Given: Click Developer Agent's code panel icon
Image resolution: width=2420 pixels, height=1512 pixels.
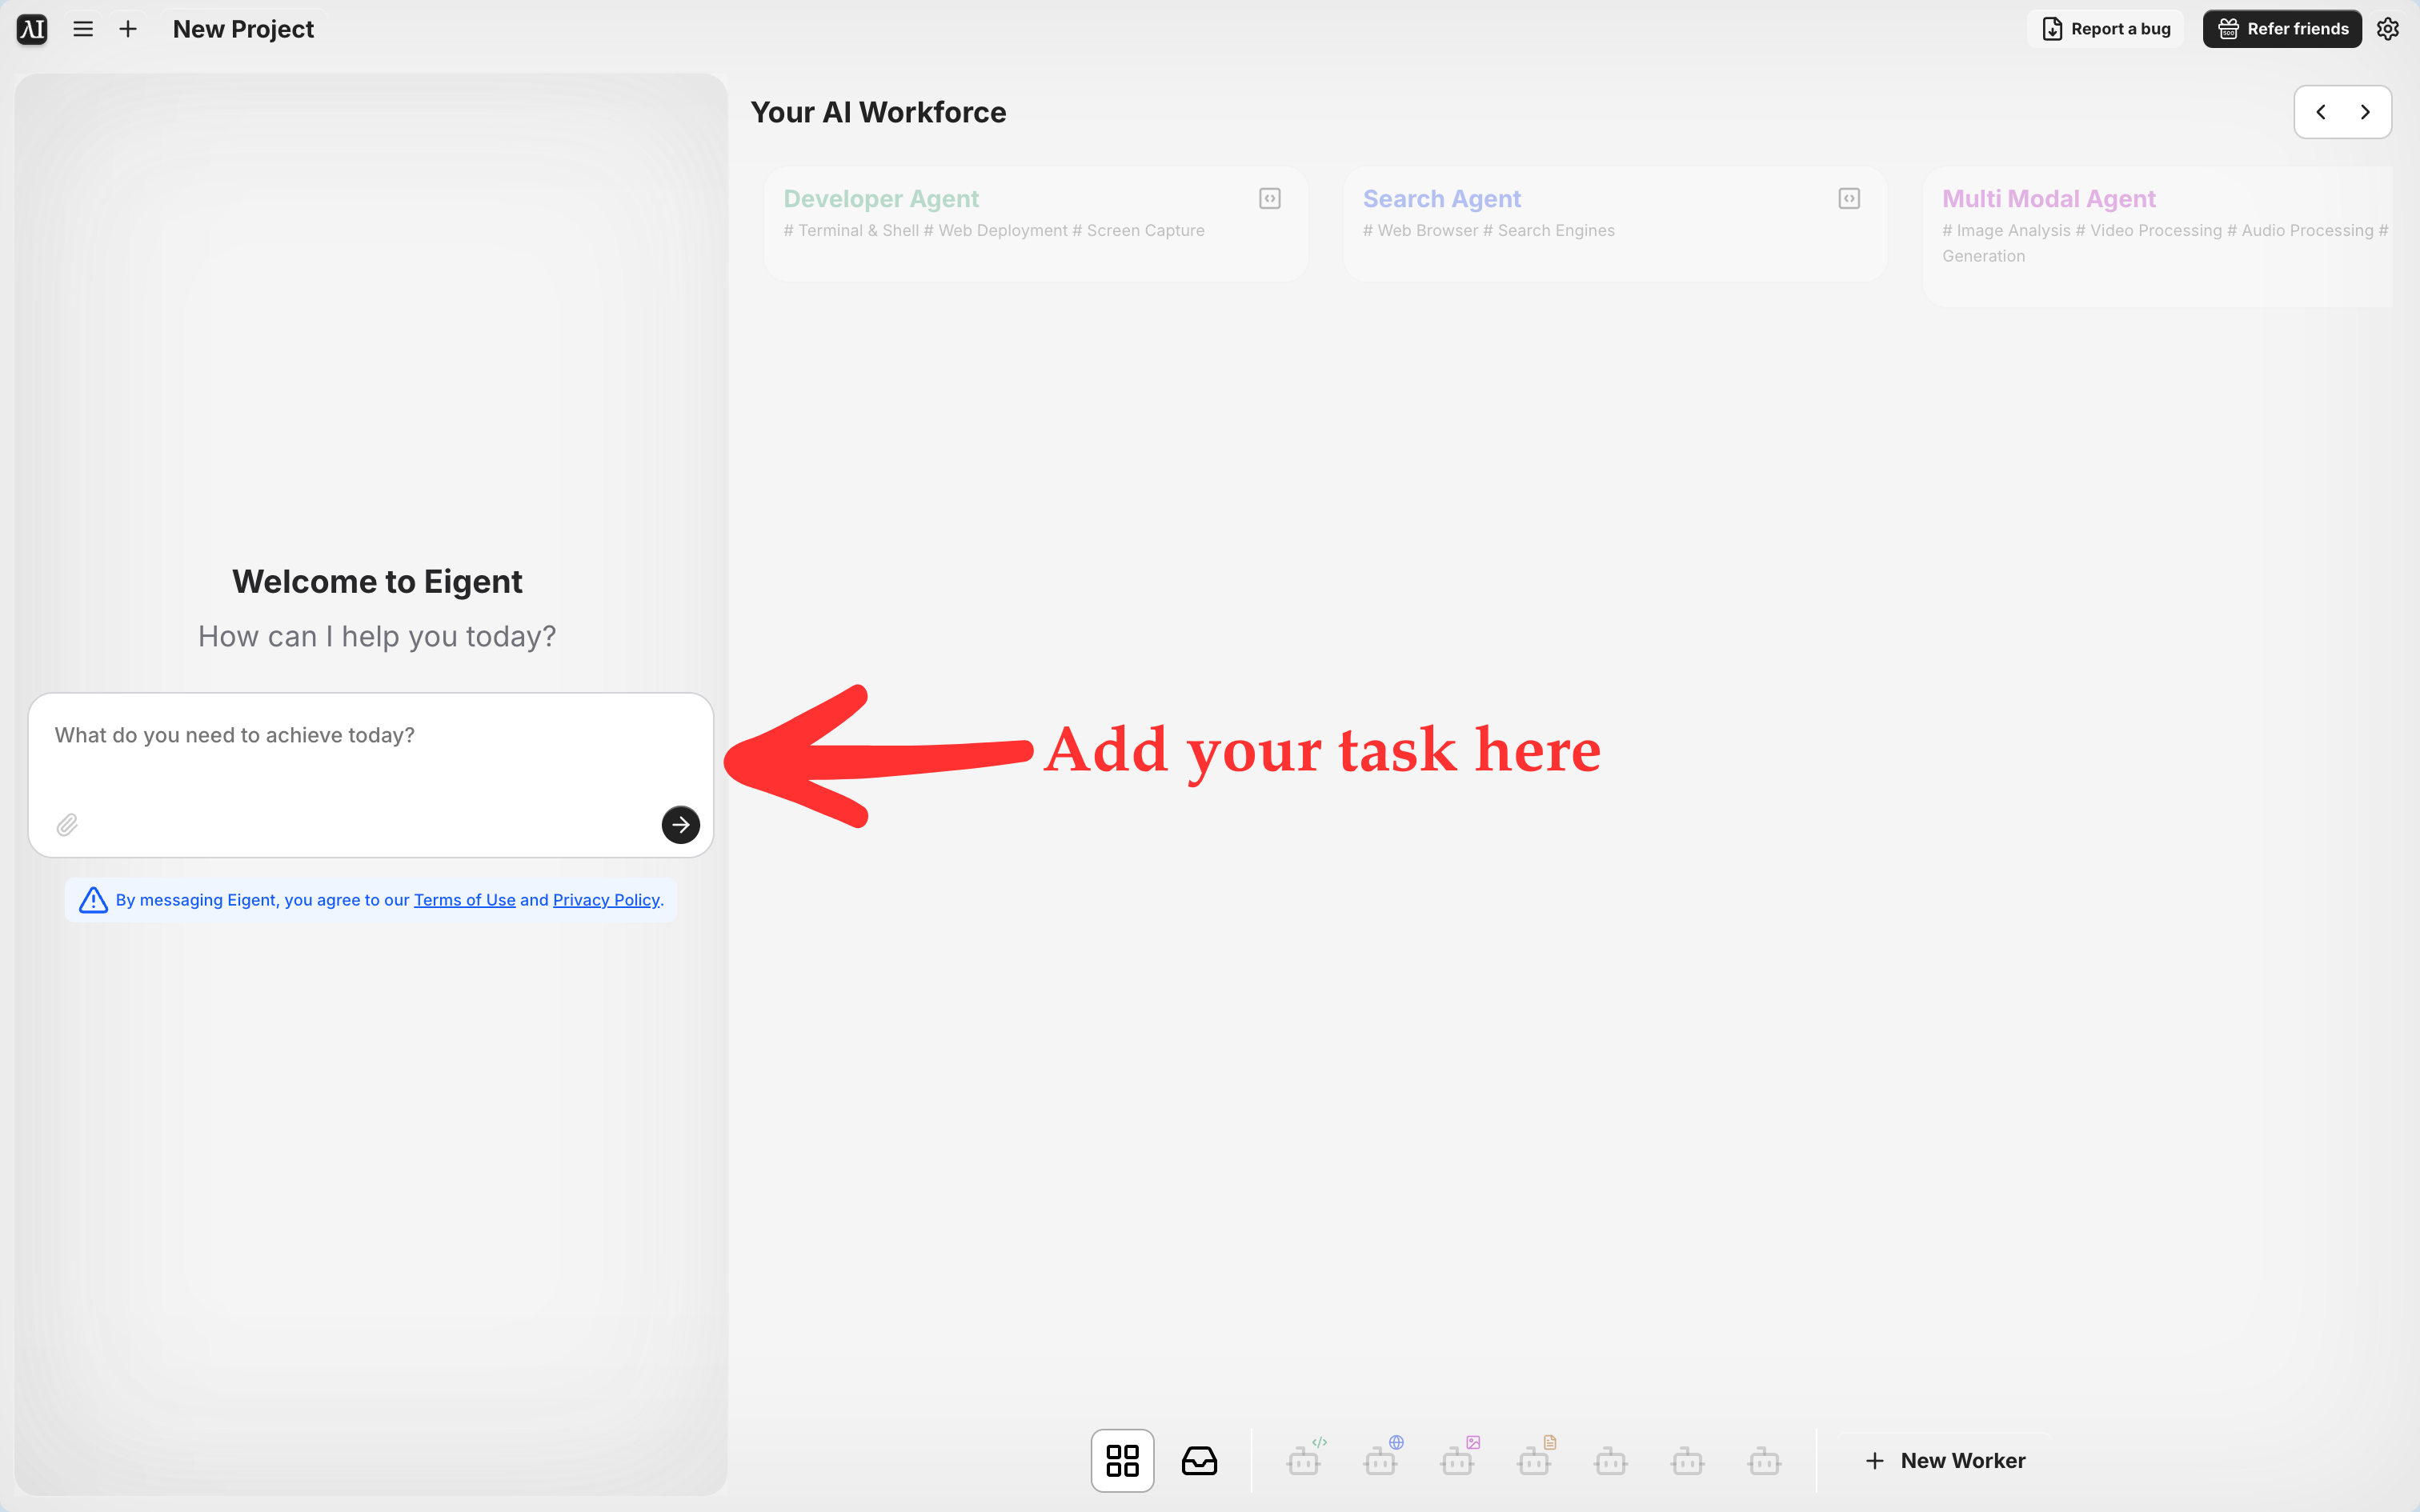Looking at the screenshot, I should (x=1270, y=198).
